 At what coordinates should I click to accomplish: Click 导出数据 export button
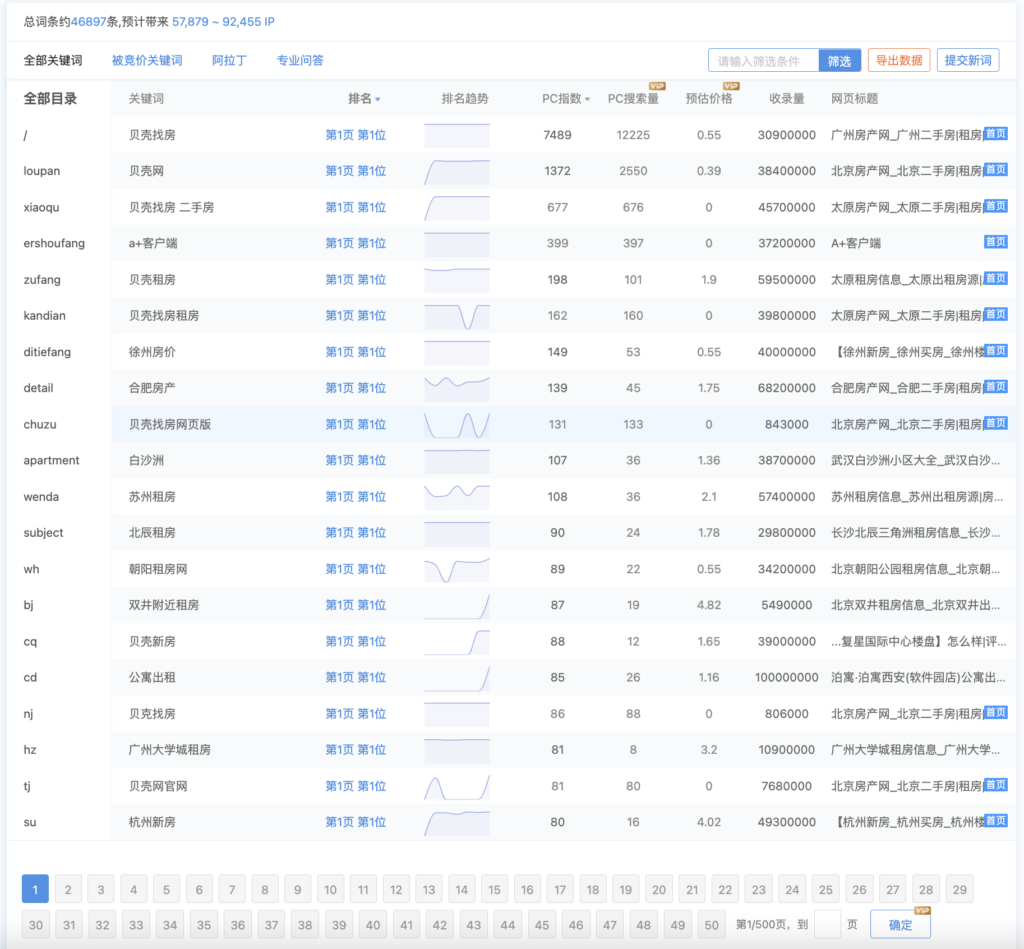899,61
